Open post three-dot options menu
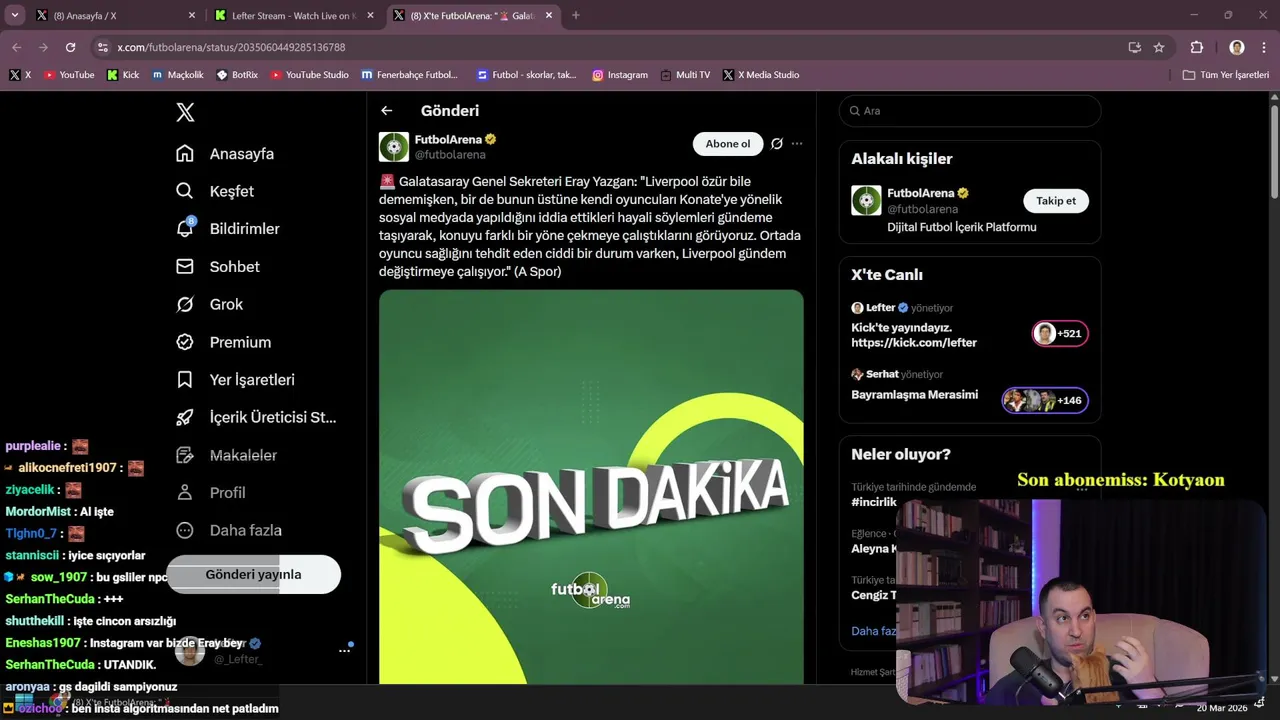Screen dimensions: 1280x720 click(x=797, y=144)
